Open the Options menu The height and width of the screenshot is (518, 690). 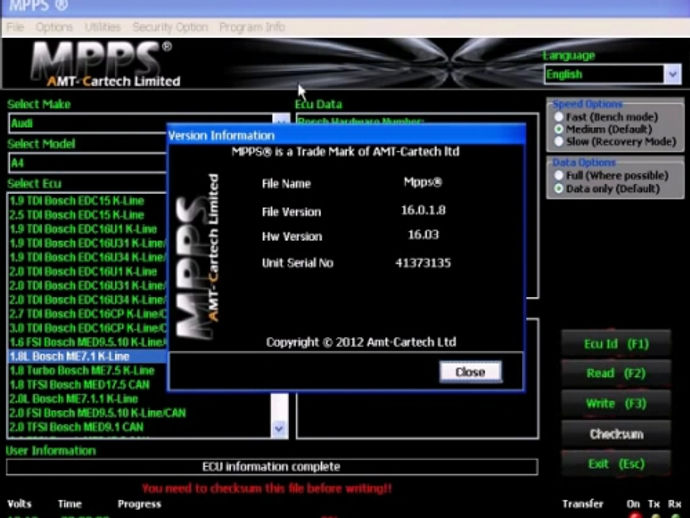coord(54,27)
